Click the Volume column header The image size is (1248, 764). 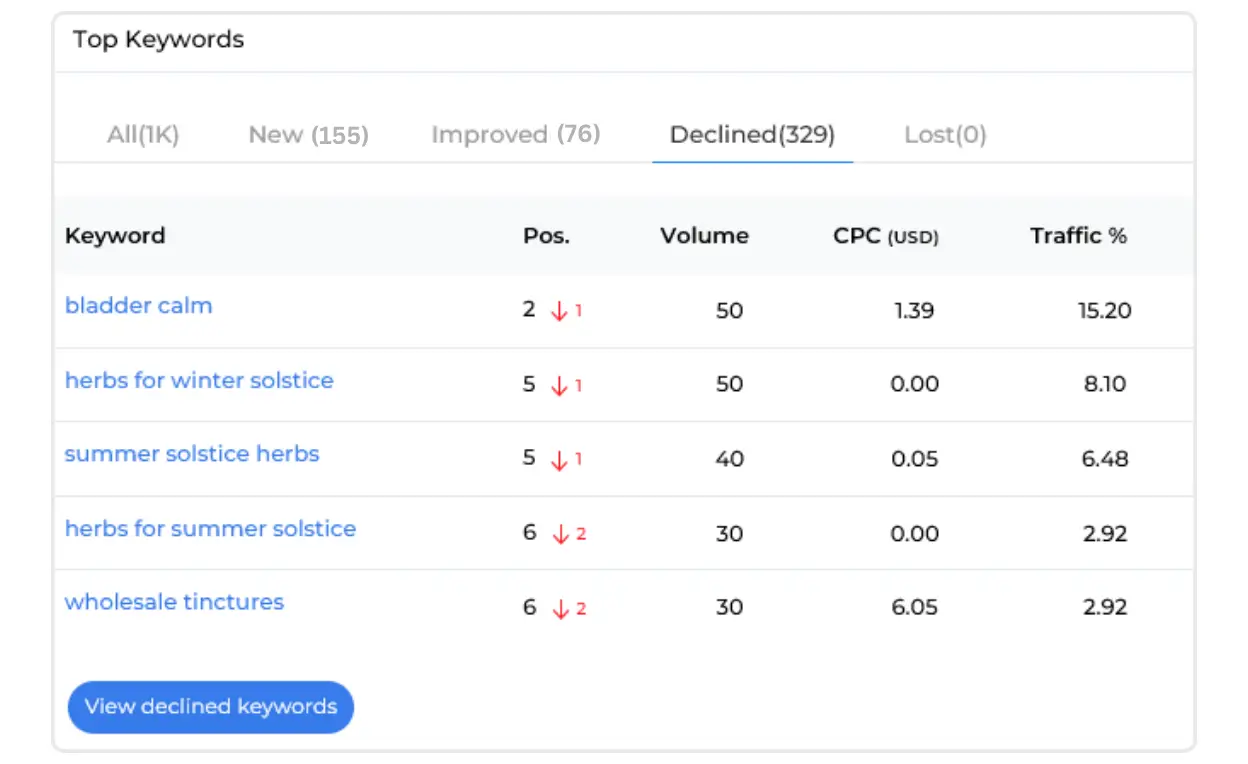(x=704, y=236)
